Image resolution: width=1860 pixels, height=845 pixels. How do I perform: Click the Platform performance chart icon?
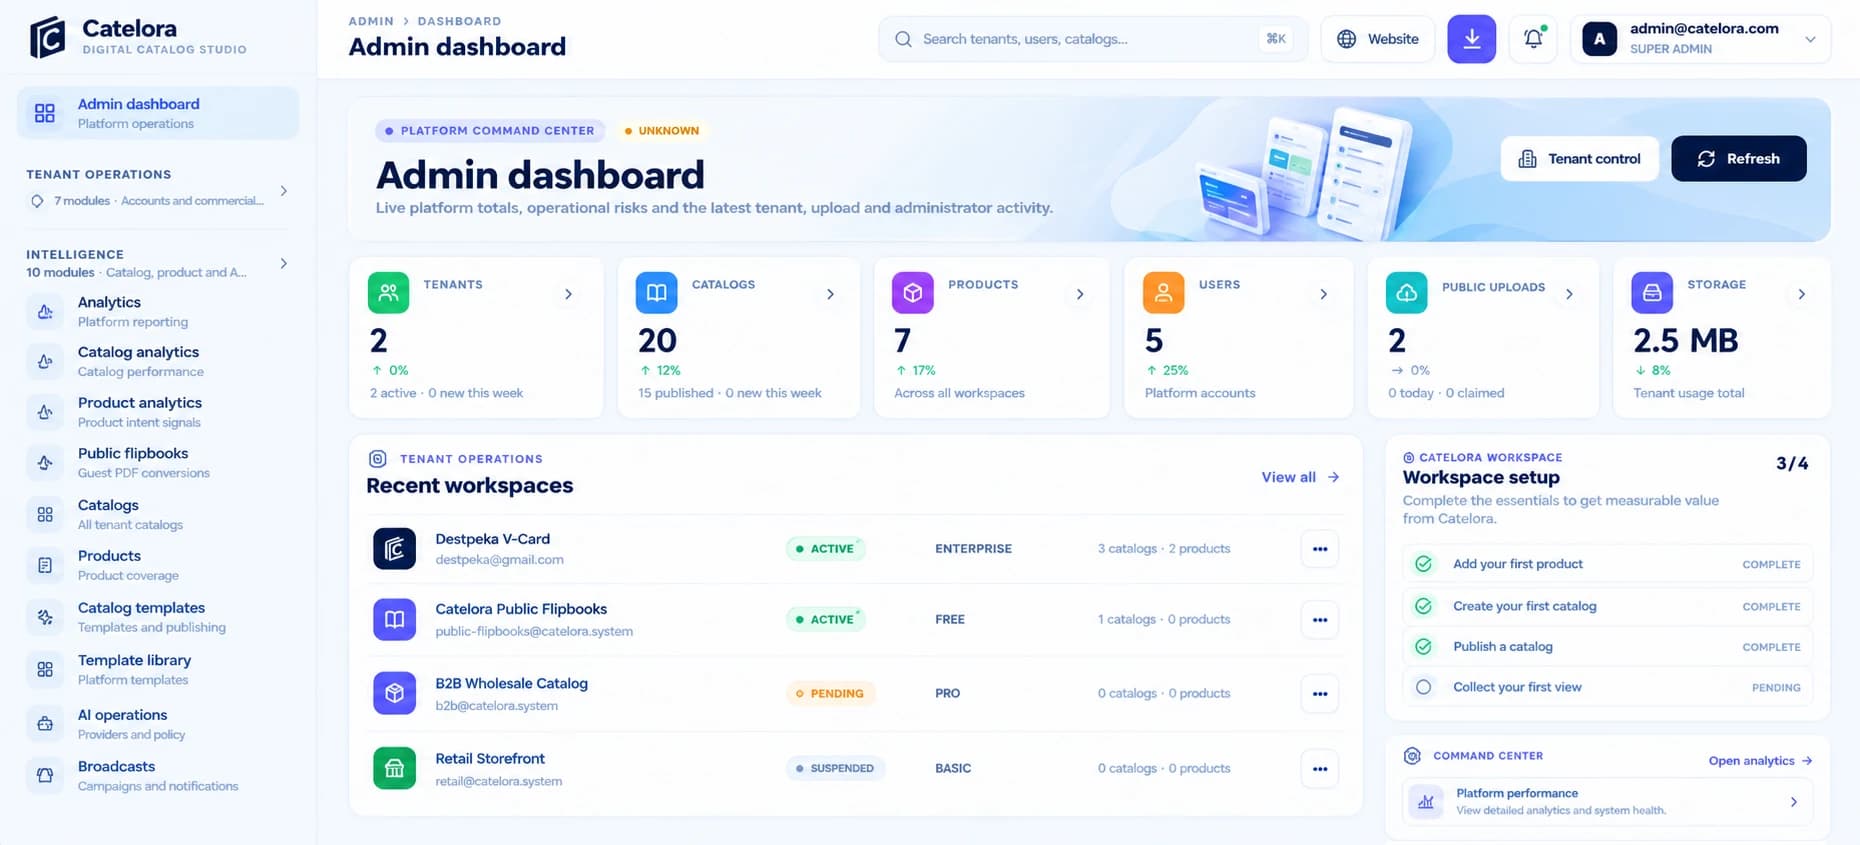[1426, 801]
